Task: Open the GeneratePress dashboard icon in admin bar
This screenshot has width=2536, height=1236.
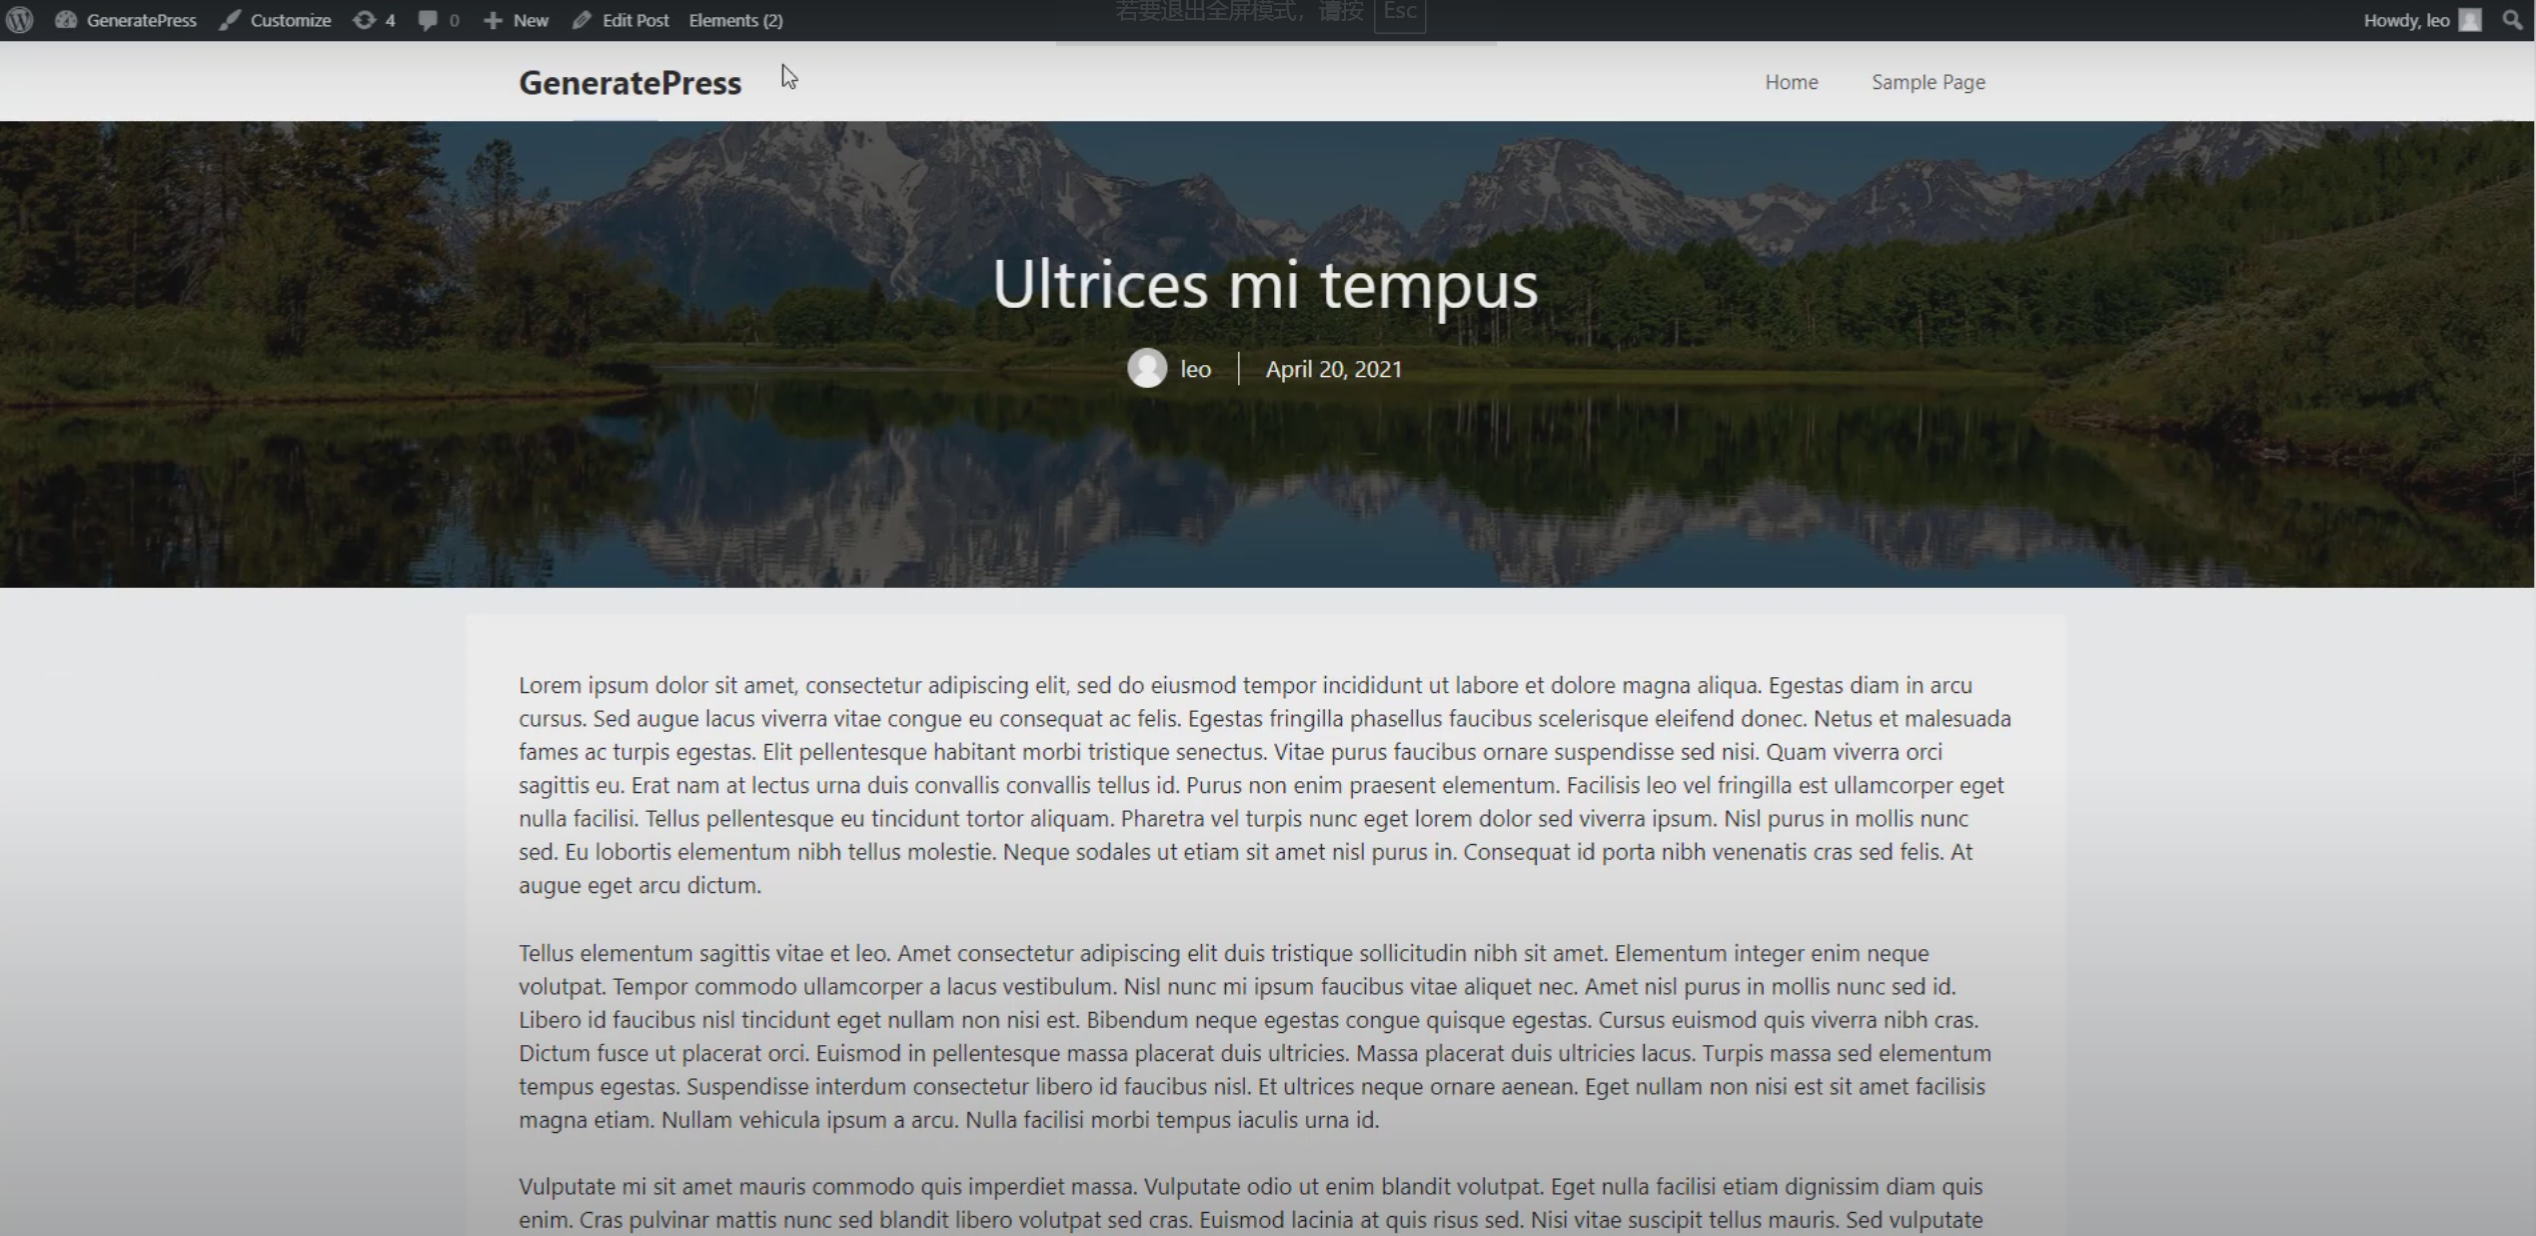Action: pyautogui.click(x=66, y=20)
